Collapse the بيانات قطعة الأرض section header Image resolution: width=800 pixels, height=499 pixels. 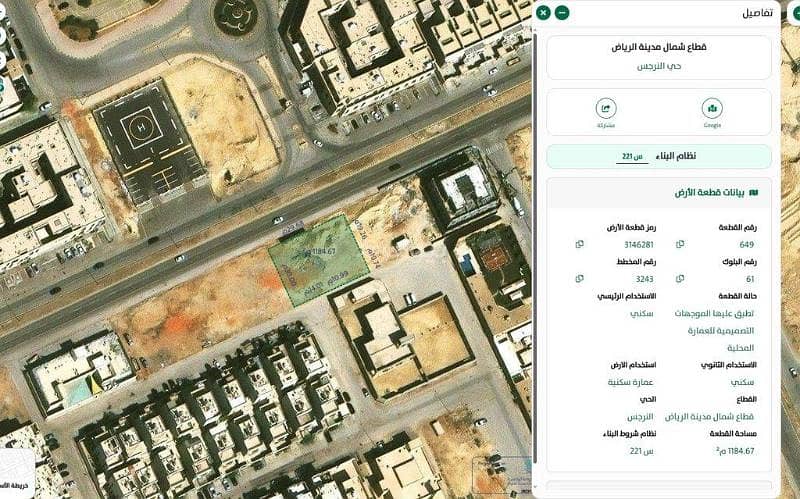[x=659, y=193]
